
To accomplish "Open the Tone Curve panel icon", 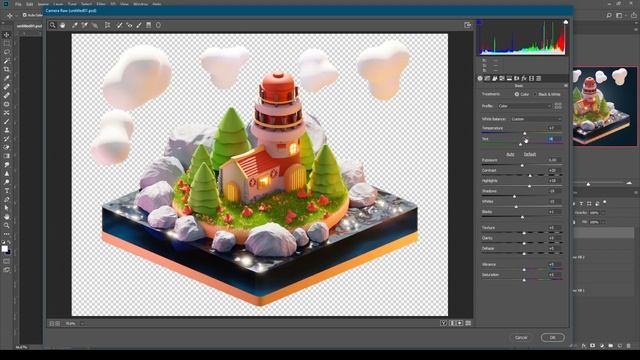I will [x=487, y=78].
